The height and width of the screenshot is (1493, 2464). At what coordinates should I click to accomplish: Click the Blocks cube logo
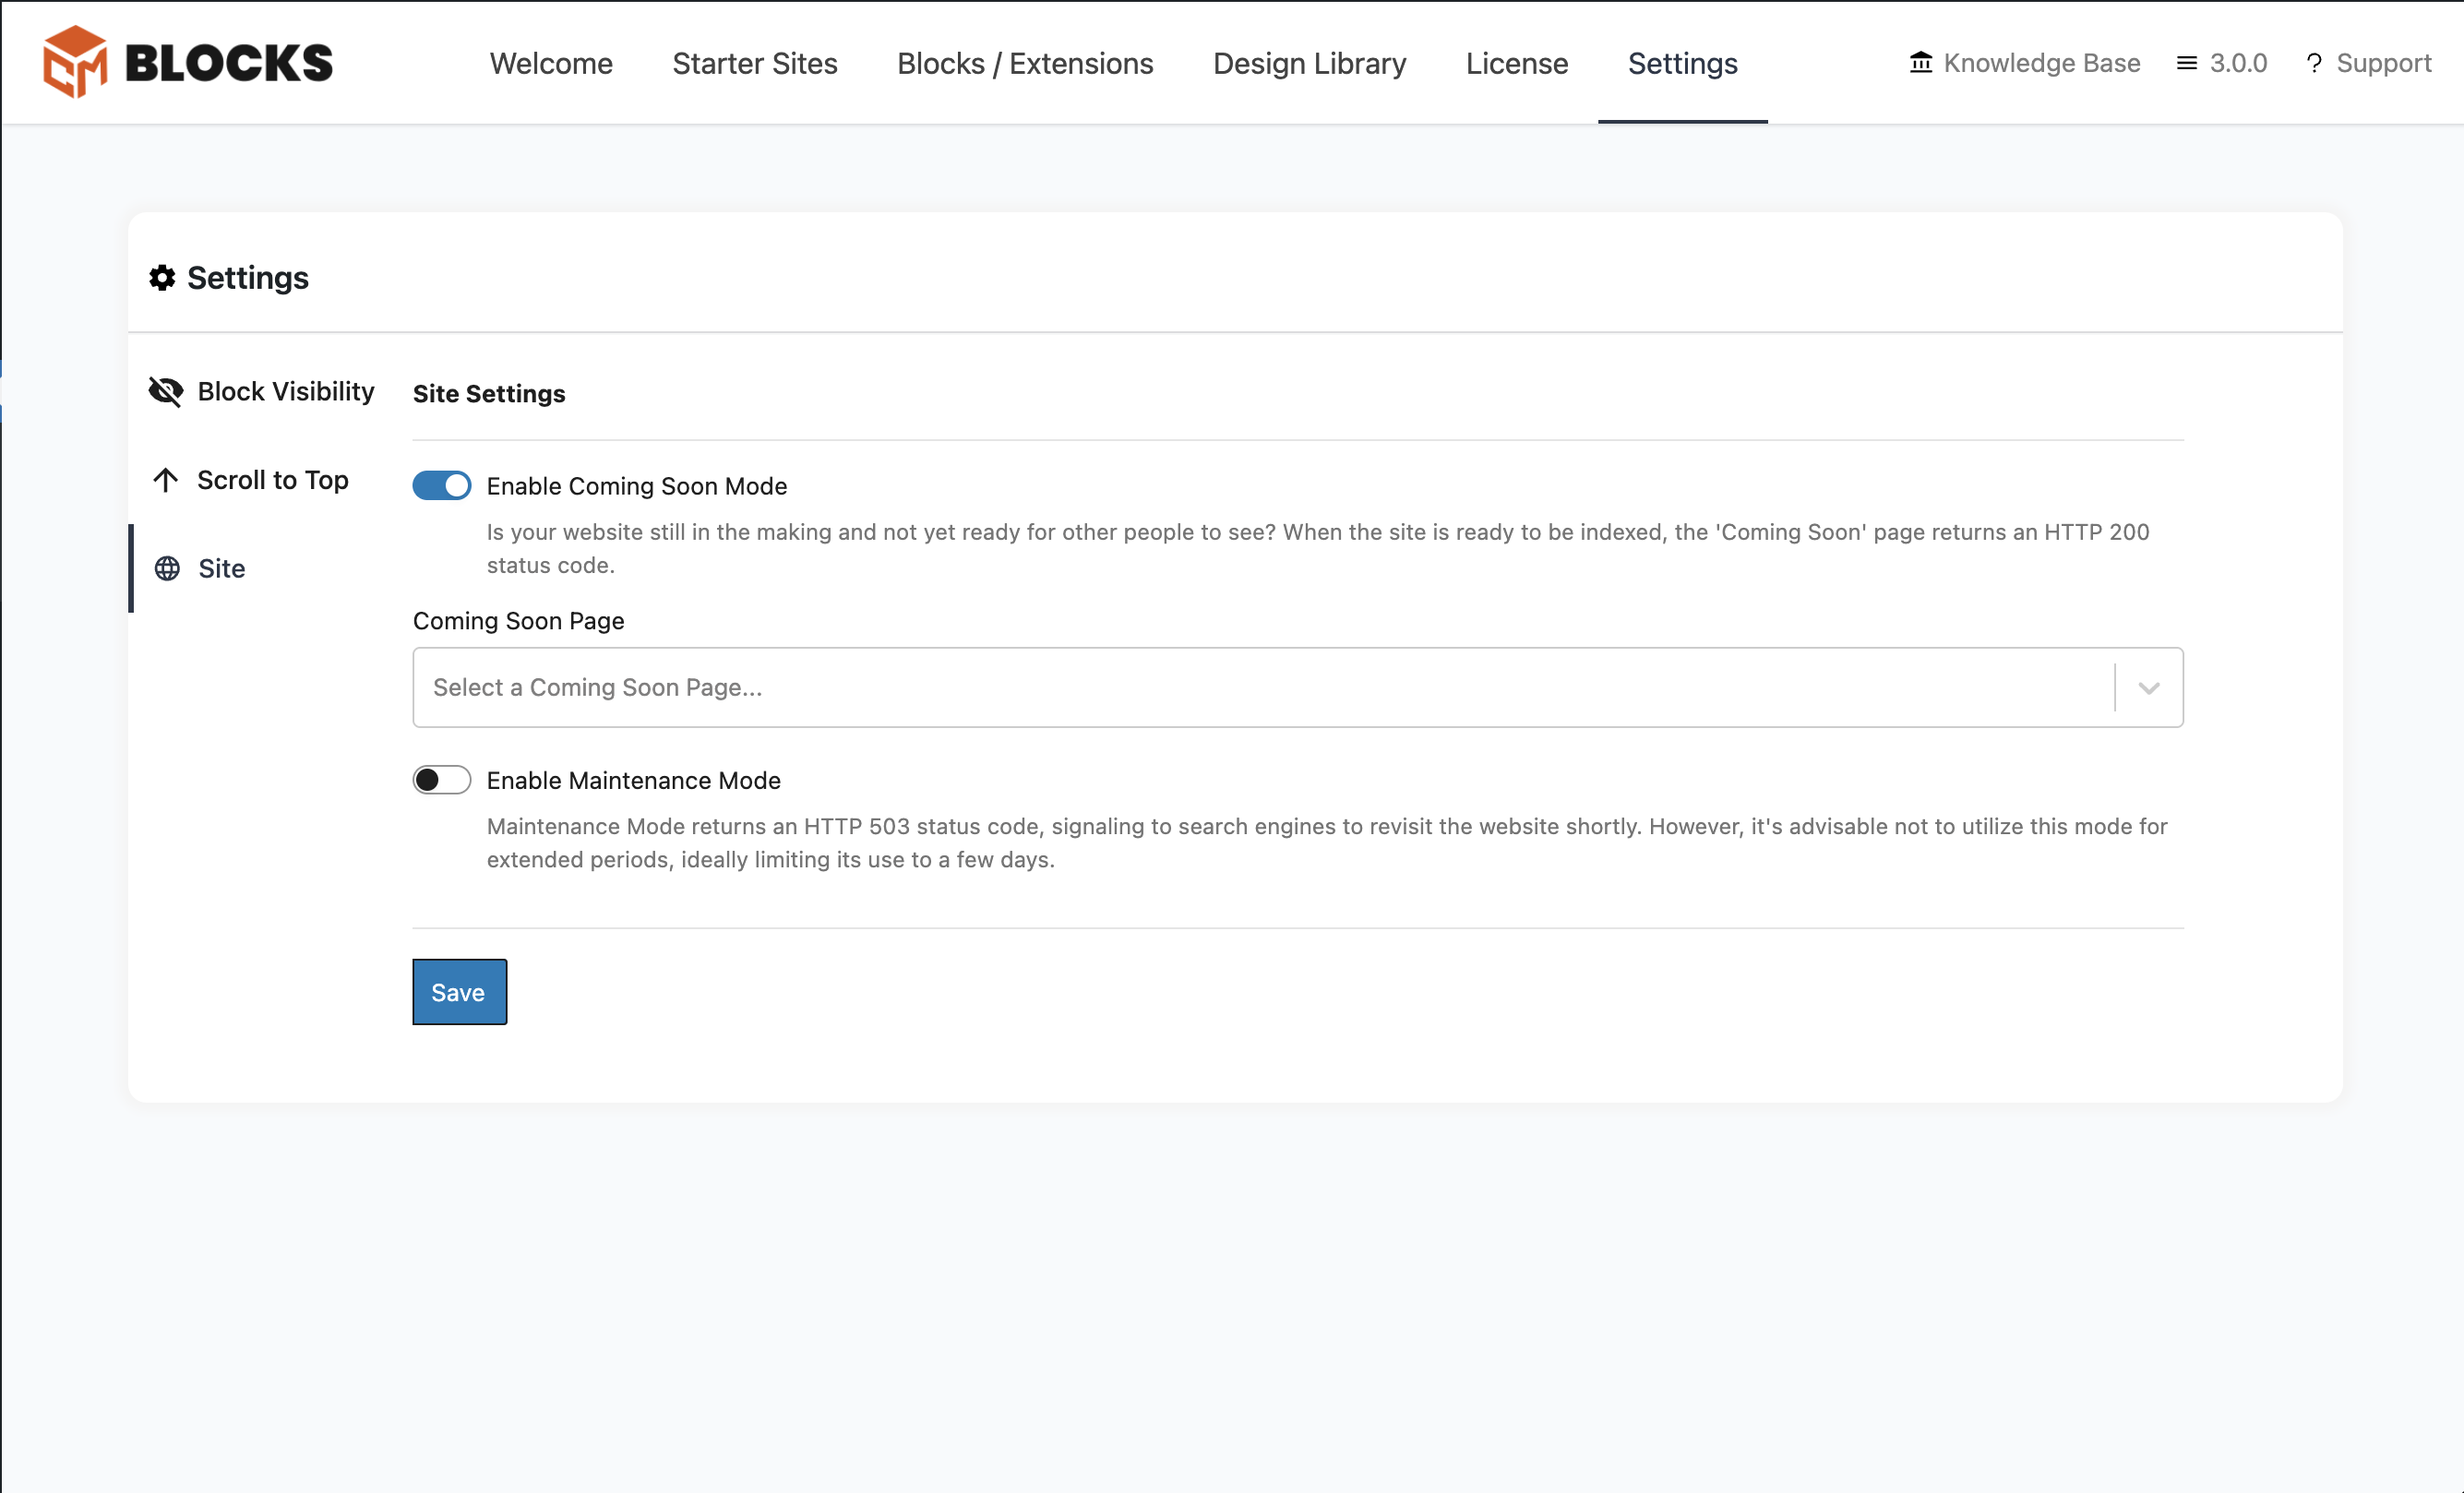point(75,62)
